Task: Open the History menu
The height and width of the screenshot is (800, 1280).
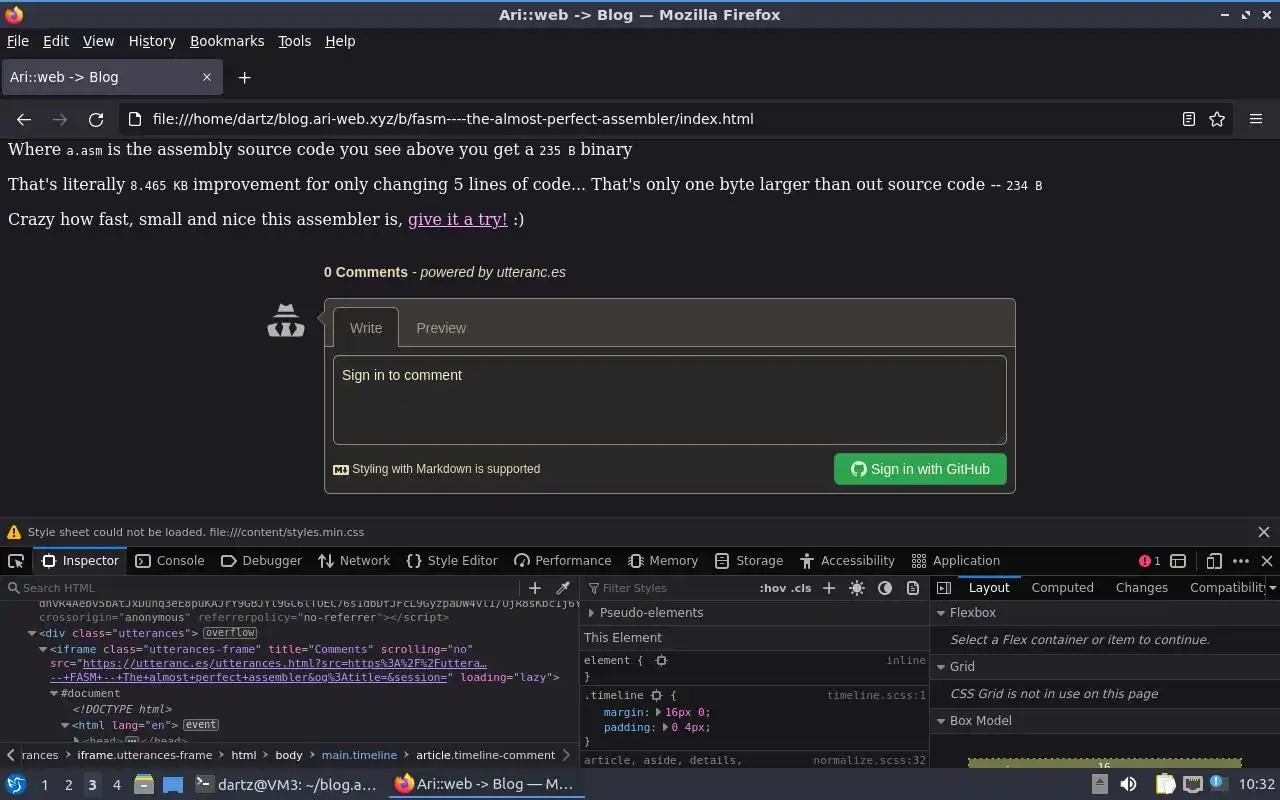Action: coord(152,41)
